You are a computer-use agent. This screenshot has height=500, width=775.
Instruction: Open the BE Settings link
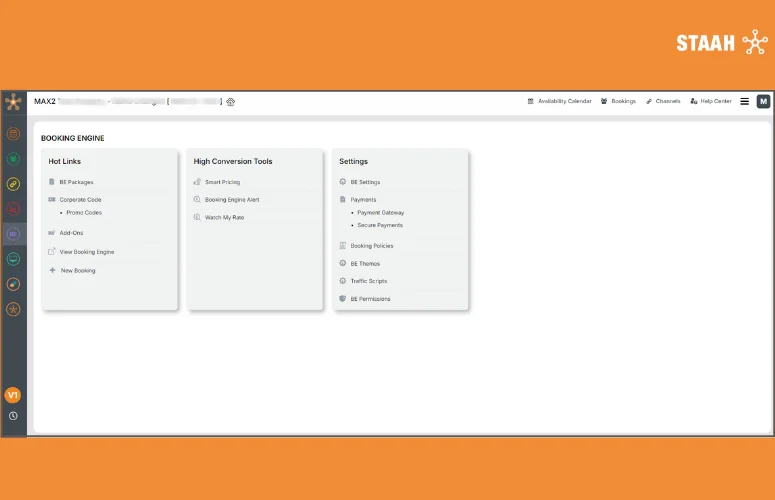pos(365,182)
